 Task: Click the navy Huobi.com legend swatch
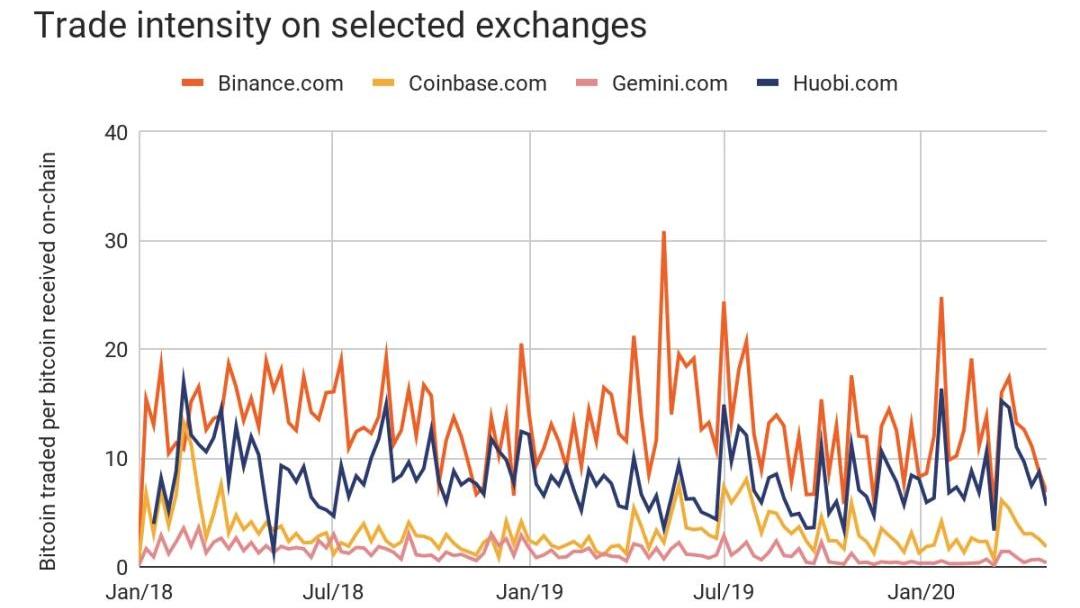tap(768, 83)
